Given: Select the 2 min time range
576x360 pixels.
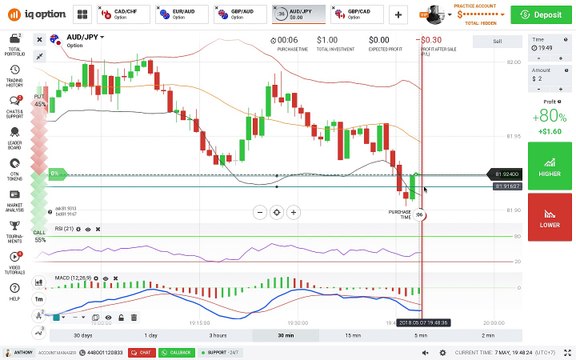Looking at the screenshot, I should pos(488,335).
